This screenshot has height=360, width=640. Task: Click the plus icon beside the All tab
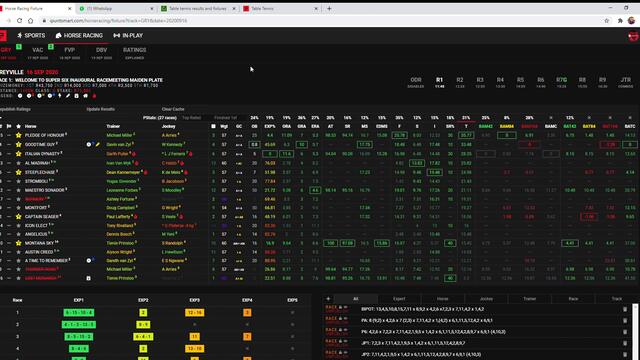coord(328,299)
